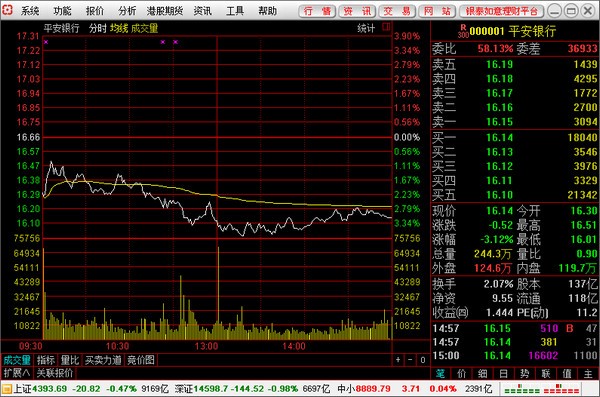Click the 卖一 16.15 order row

515,122
